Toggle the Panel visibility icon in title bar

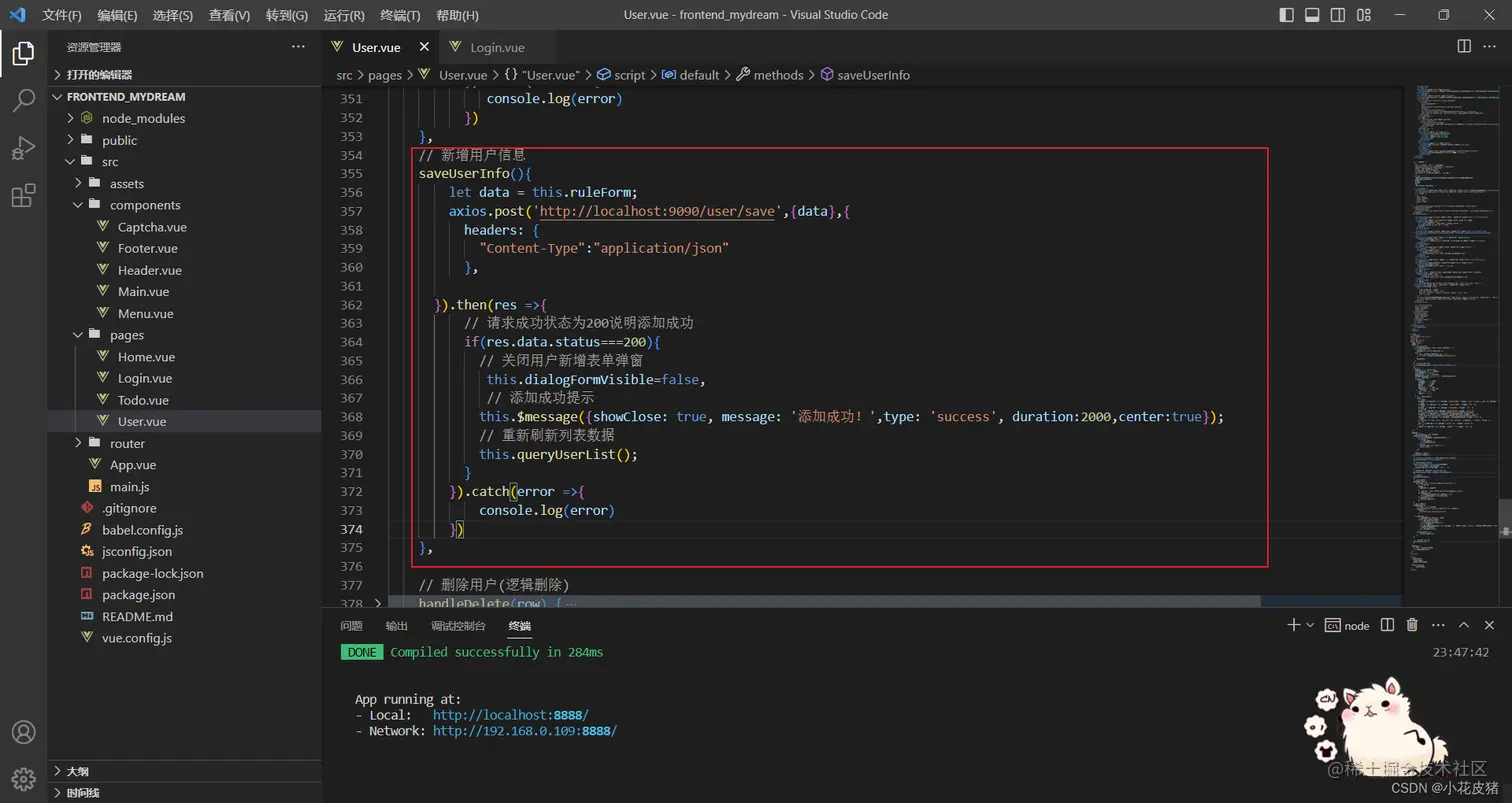pos(1312,14)
